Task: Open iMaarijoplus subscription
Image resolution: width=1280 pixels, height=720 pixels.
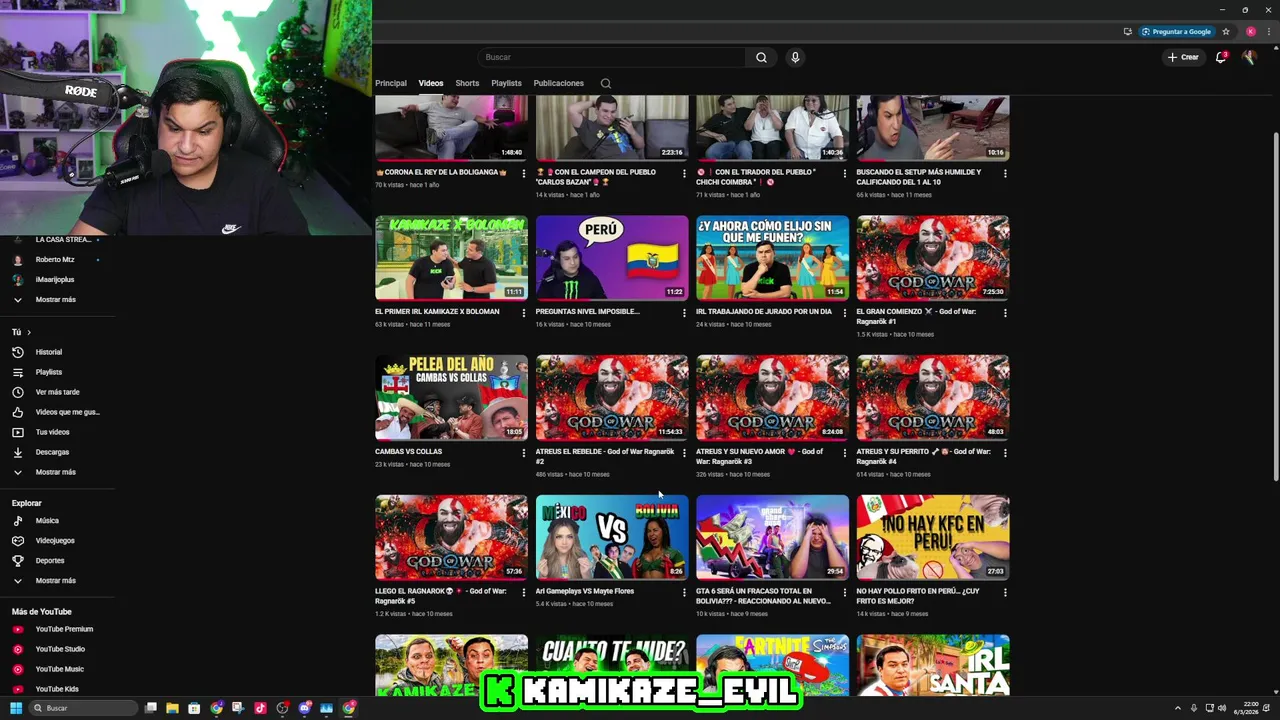Action: 55,279
